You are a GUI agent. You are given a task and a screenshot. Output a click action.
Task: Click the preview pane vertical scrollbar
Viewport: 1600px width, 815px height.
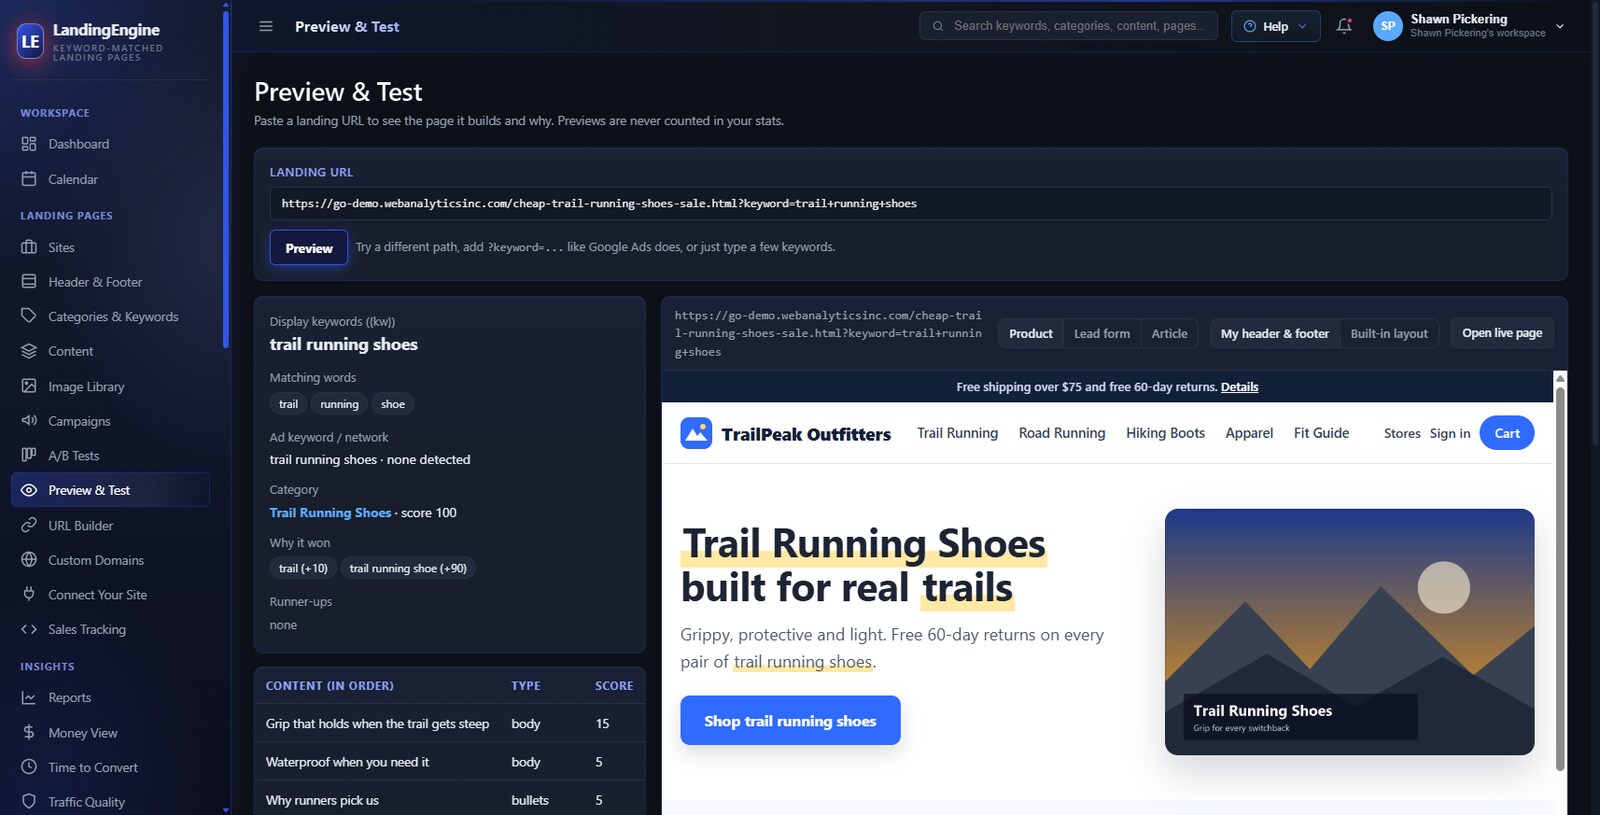(1560, 578)
